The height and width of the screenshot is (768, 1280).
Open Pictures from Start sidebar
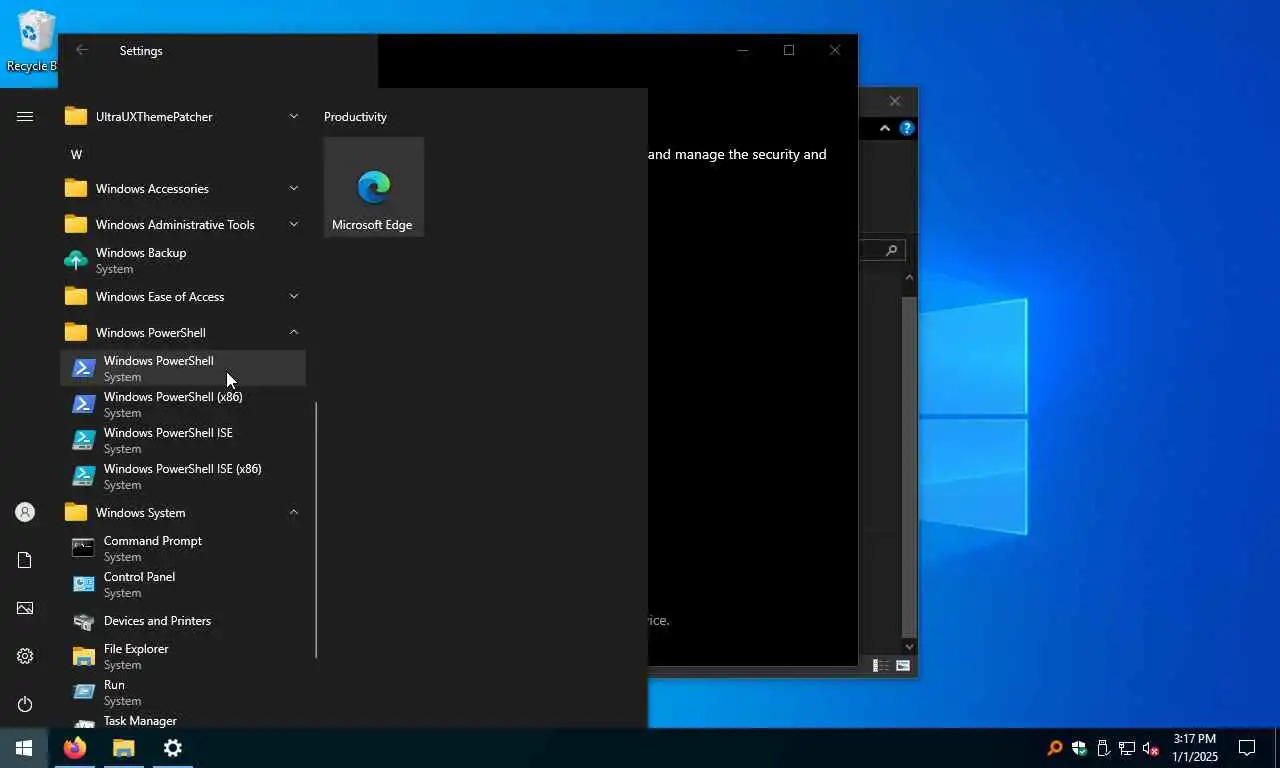pyautogui.click(x=25, y=608)
